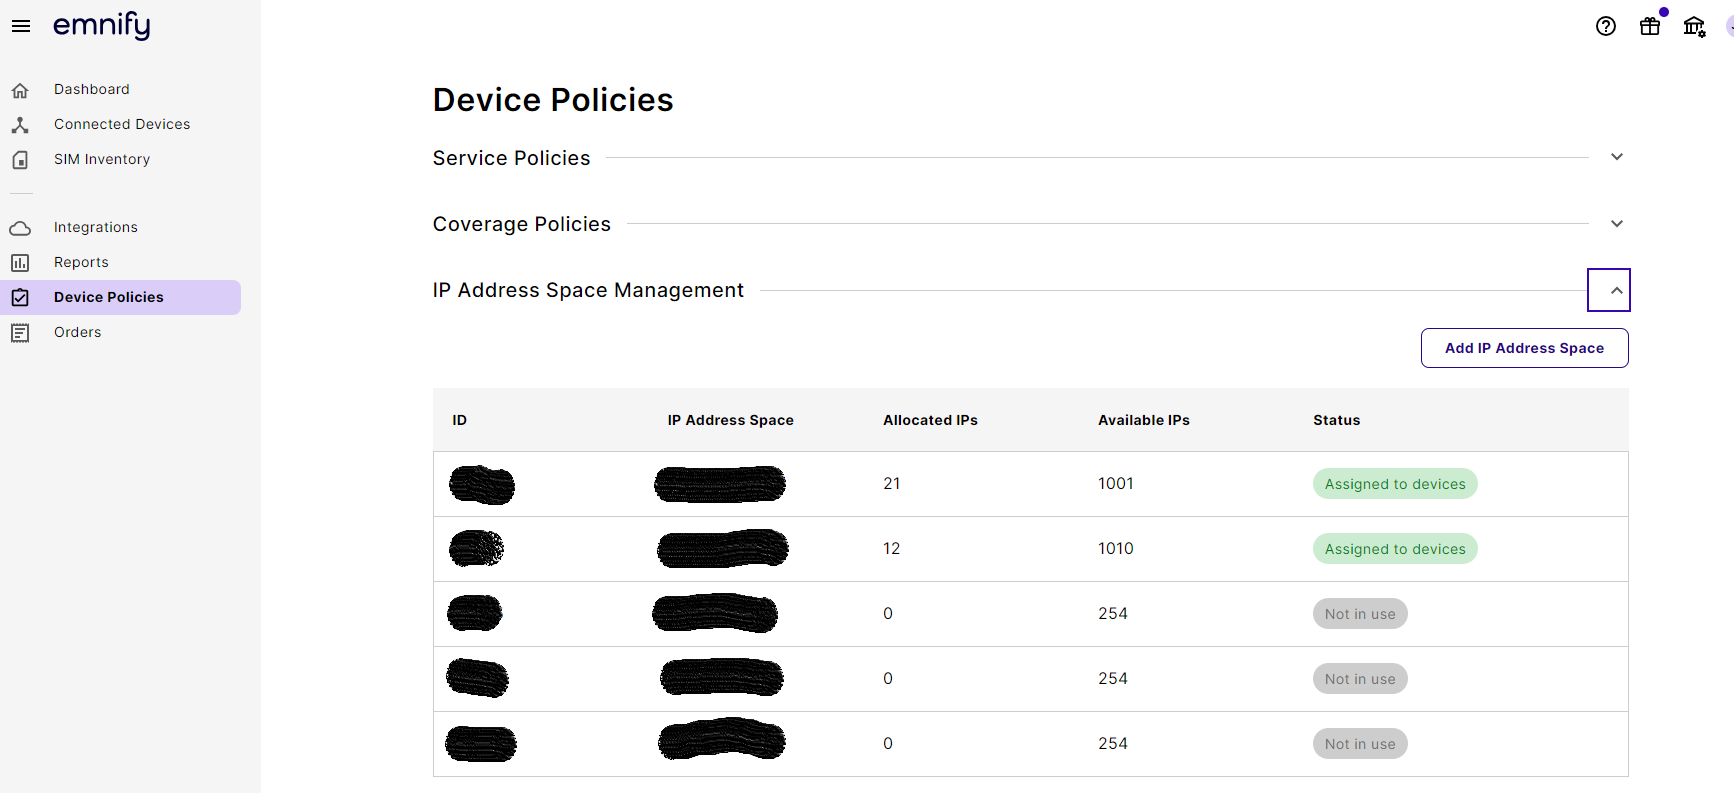Click the Service Policies heading
1734x793 pixels.
[x=512, y=158]
